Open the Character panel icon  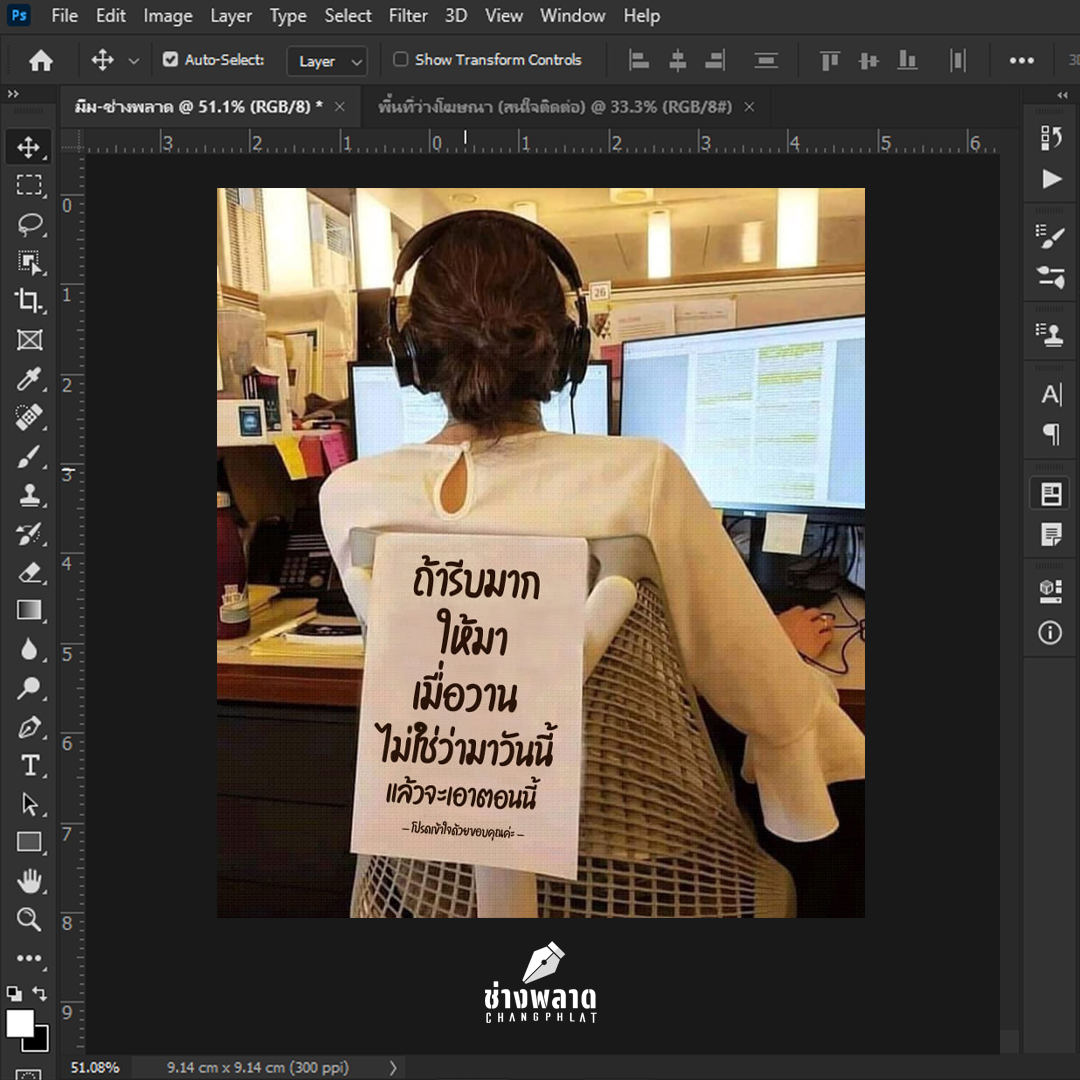click(1050, 395)
